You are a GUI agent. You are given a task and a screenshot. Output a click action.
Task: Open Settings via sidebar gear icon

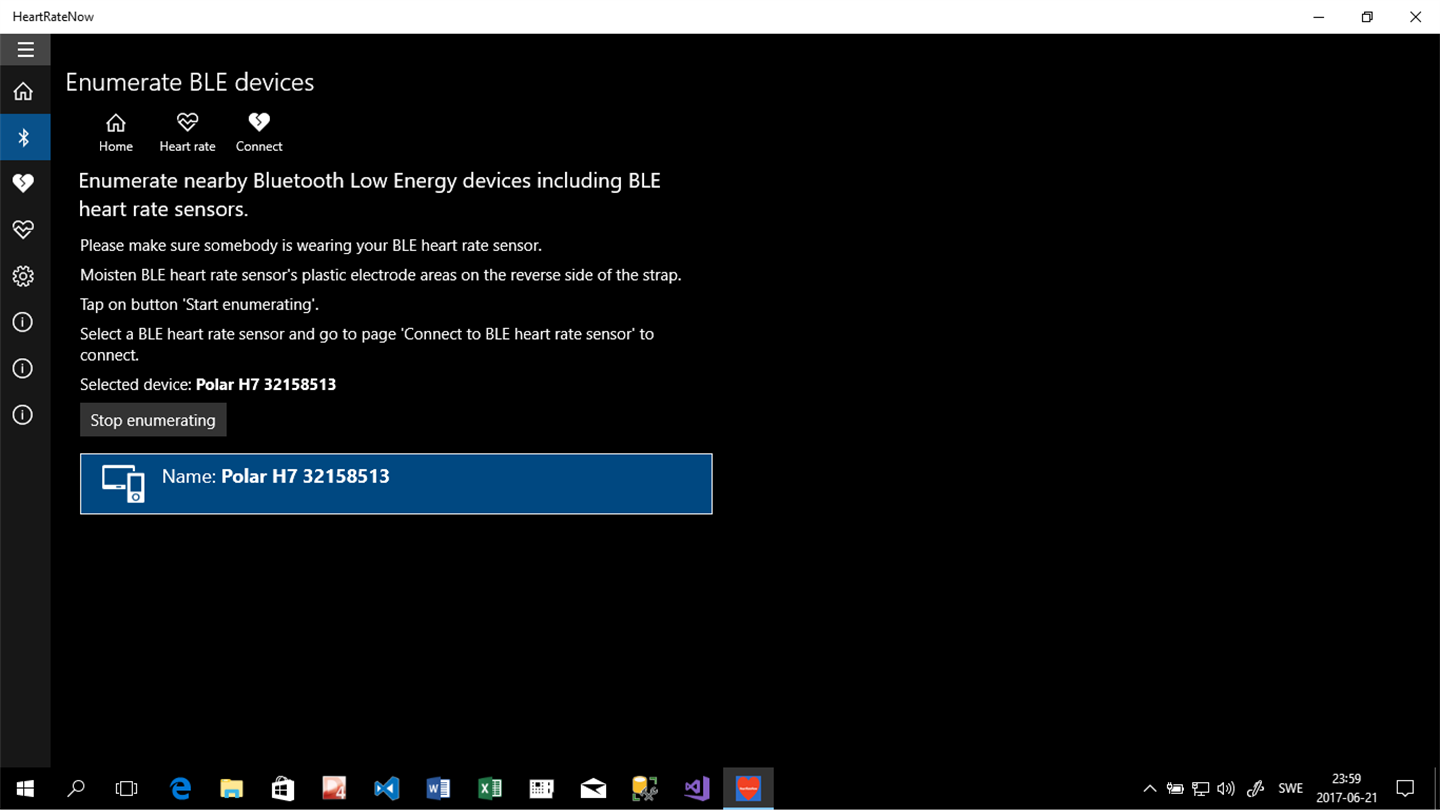(23, 276)
